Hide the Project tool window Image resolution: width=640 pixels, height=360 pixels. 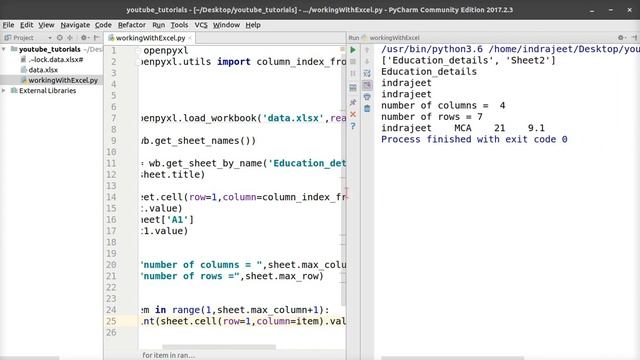point(97,38)
